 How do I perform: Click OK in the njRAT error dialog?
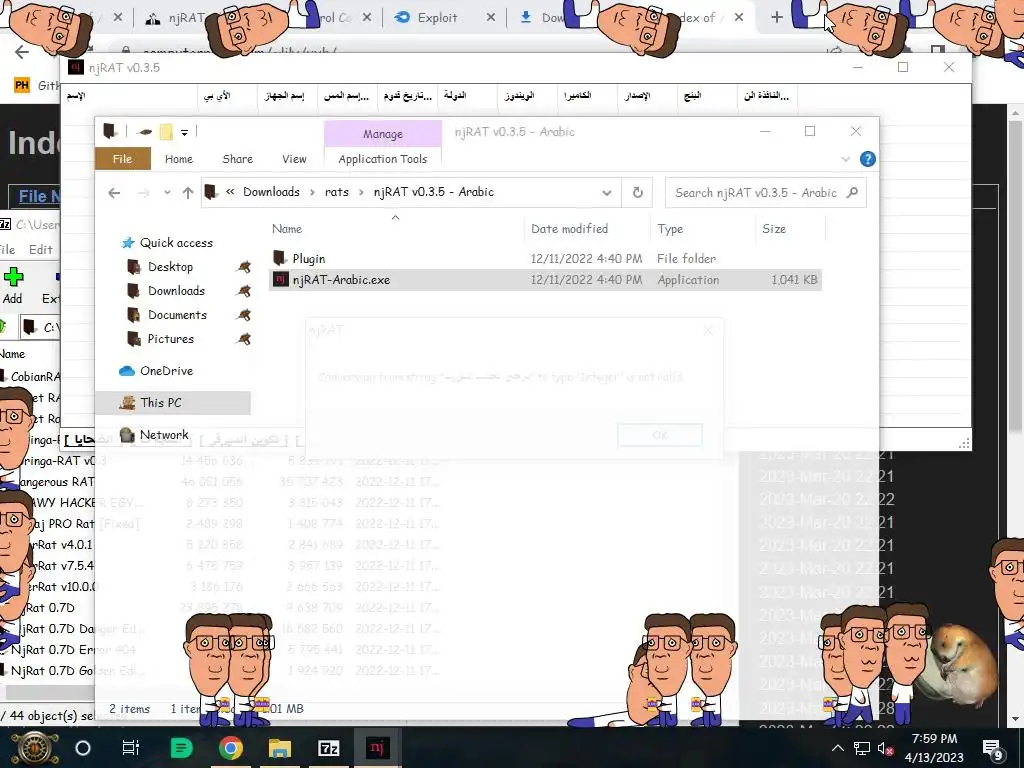tap(660, 435)
